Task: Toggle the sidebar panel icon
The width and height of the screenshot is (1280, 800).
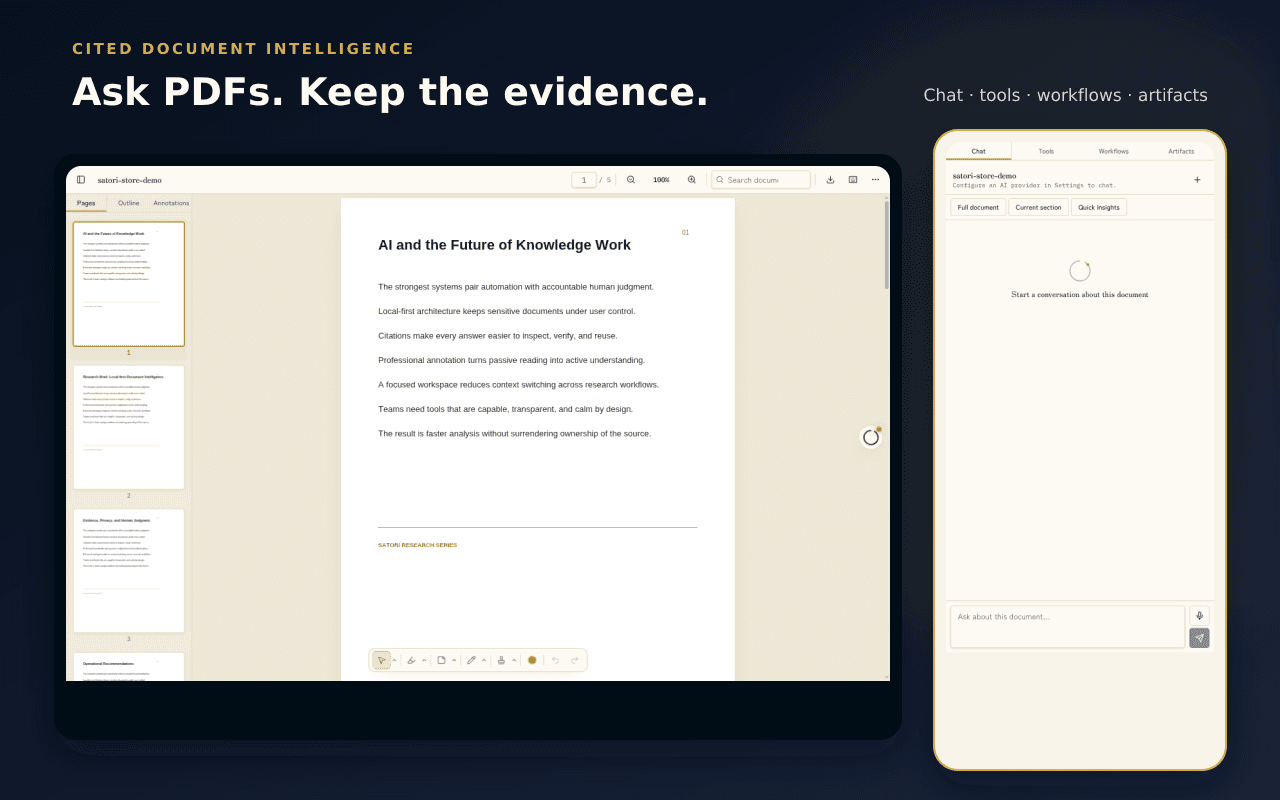Action: (81, 180)
